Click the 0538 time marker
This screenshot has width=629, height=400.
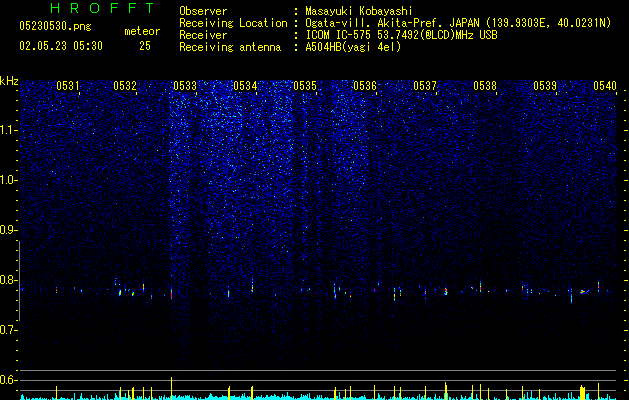click(x=485, y=85)
